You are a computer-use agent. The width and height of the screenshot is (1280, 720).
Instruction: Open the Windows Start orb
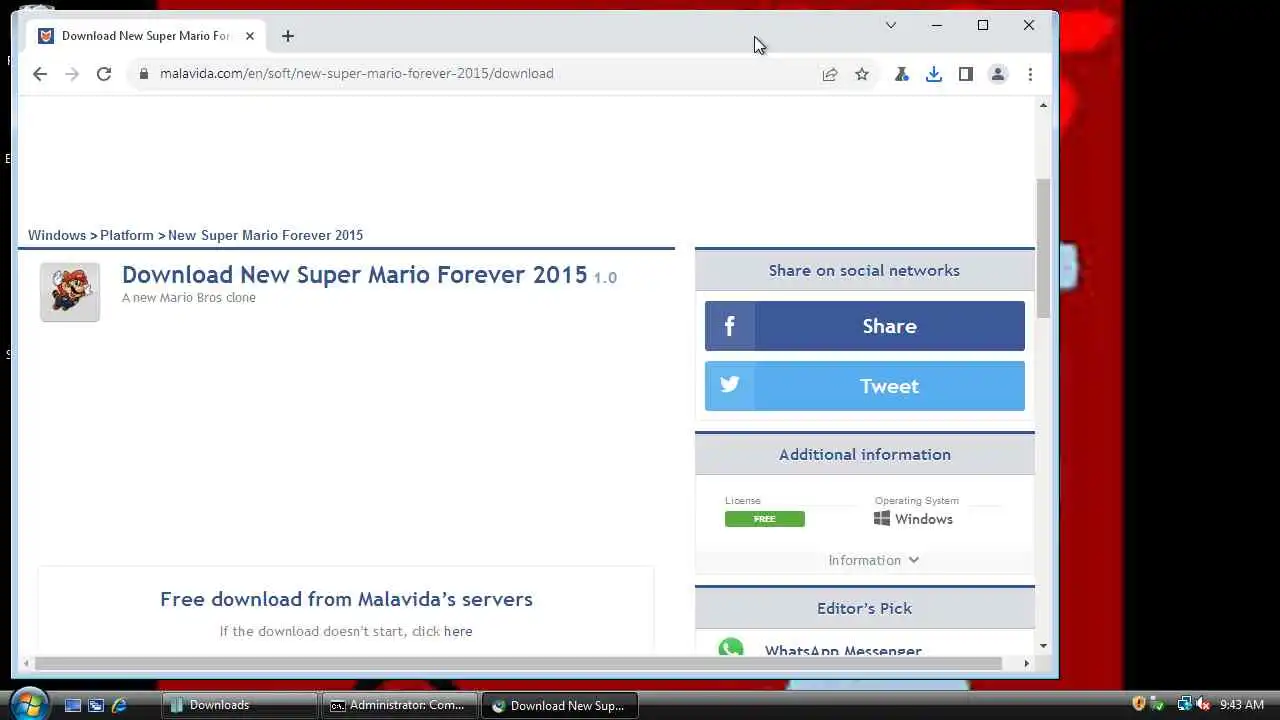coord(27,704)
